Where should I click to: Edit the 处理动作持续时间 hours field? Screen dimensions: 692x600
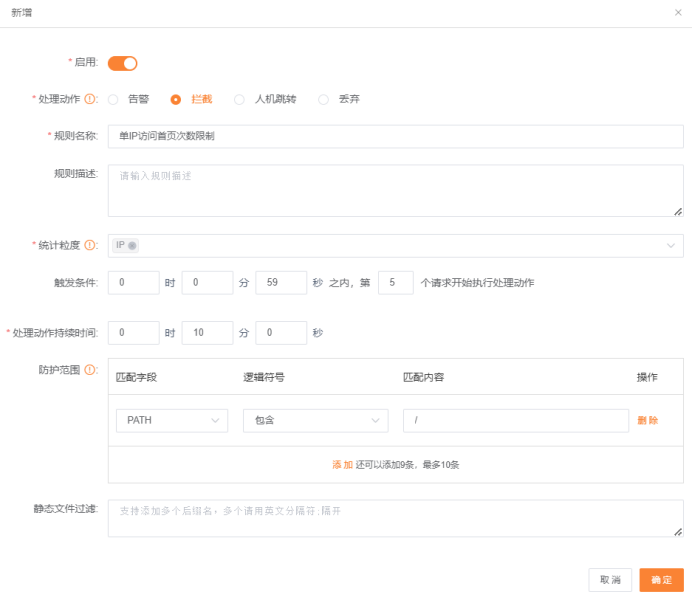pos(134,333)
